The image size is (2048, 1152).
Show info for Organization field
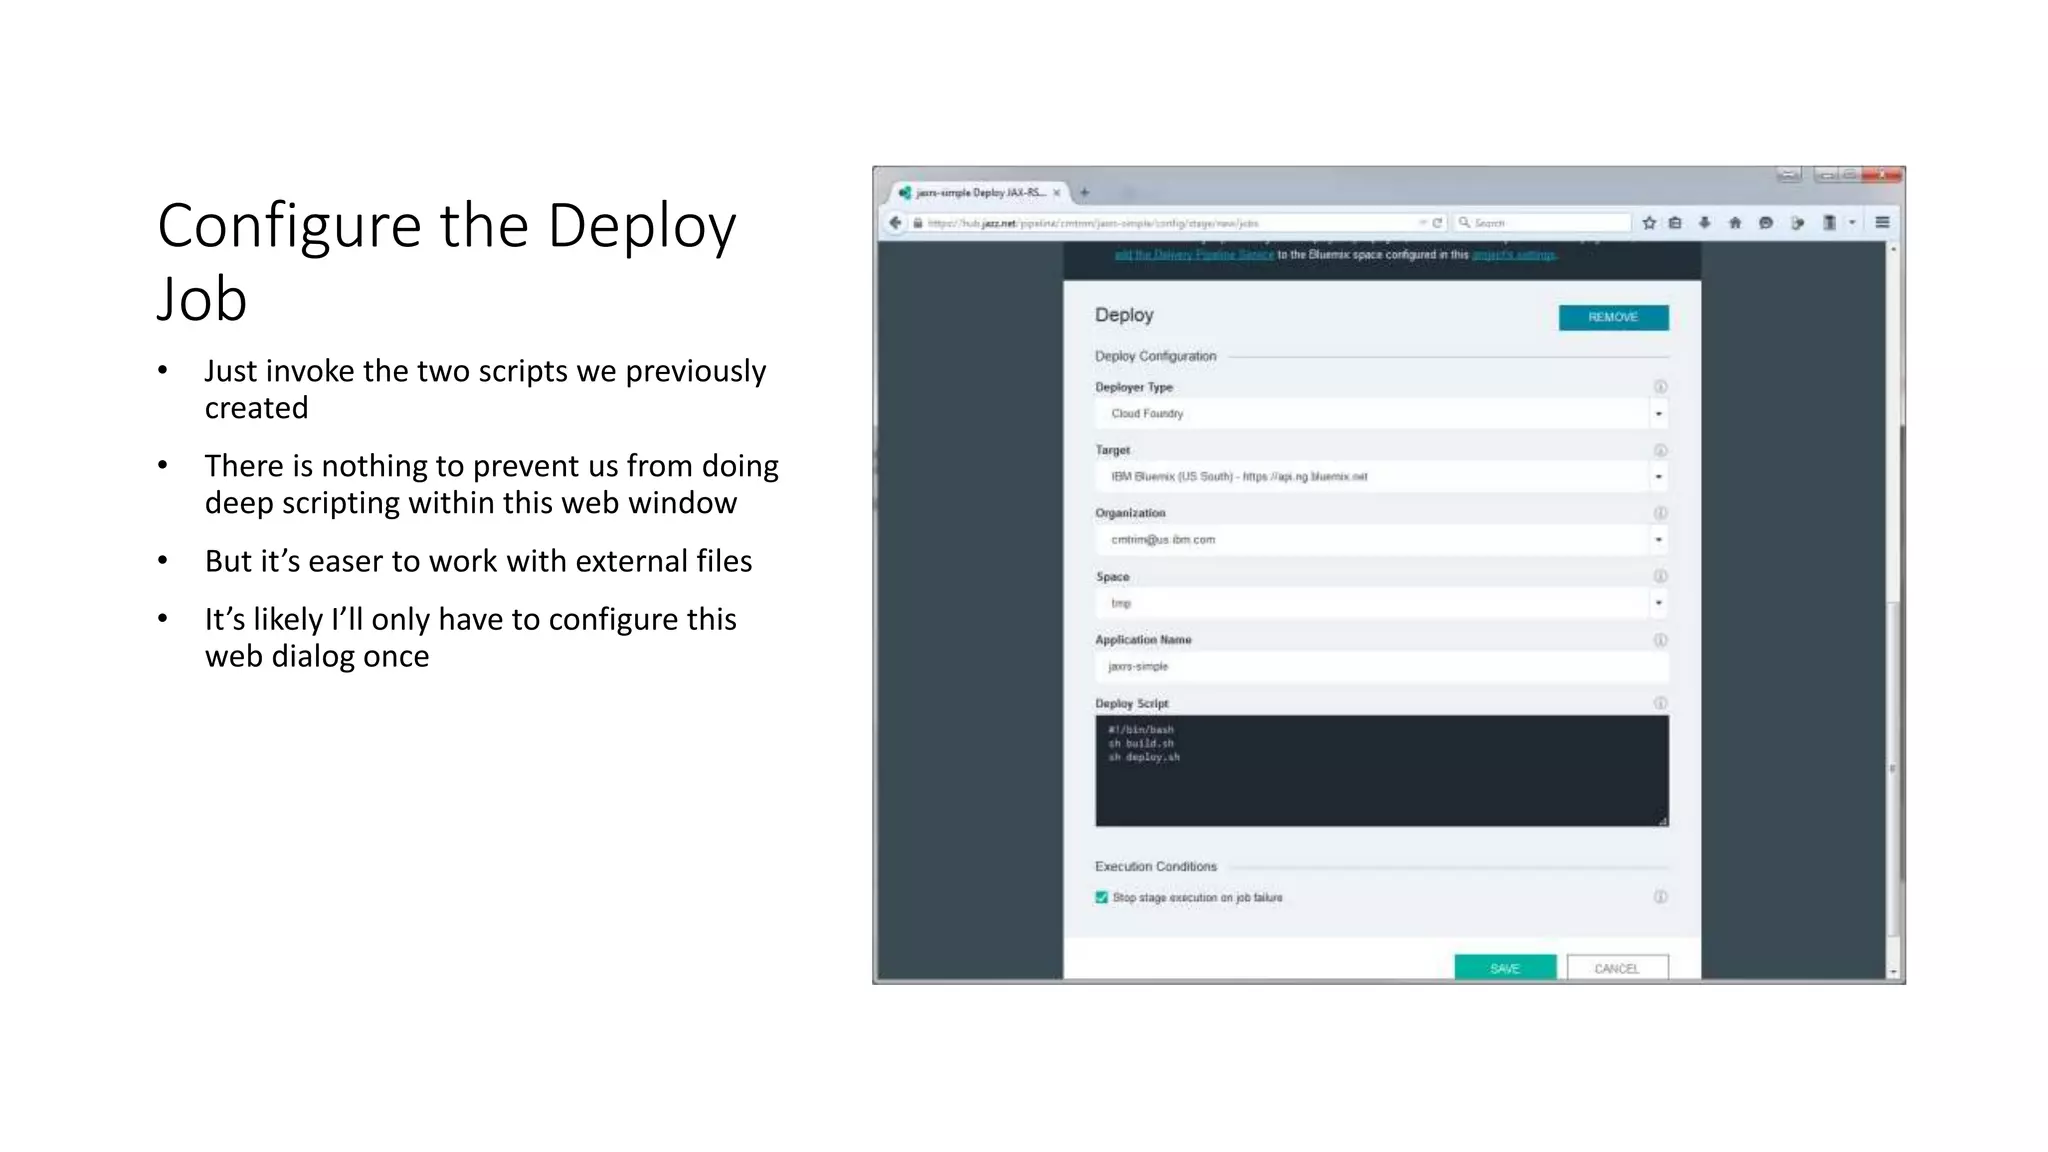coord(1660,513)
